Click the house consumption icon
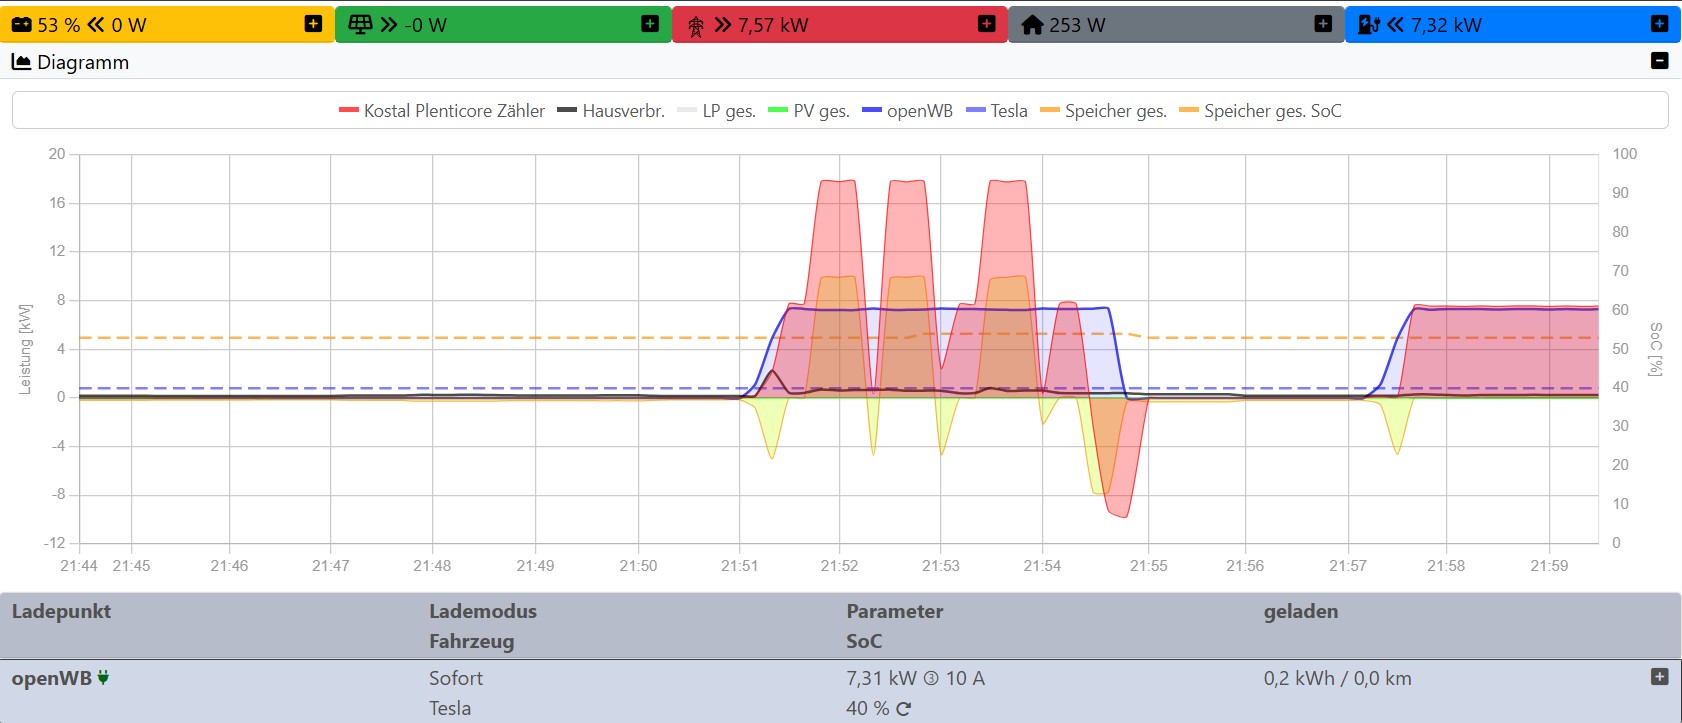Screen dimensions: 1682x723 coord(1032,25)
